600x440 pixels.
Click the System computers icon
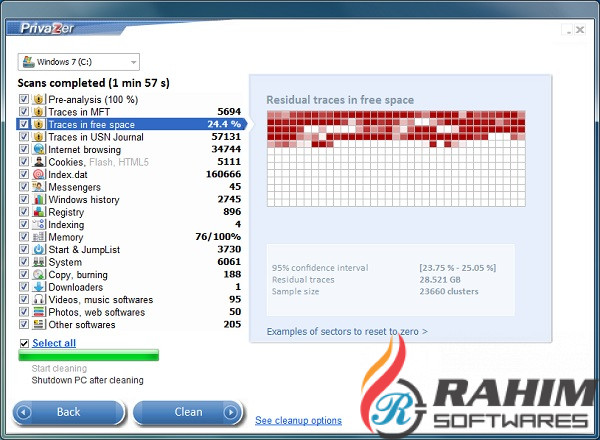39,262
